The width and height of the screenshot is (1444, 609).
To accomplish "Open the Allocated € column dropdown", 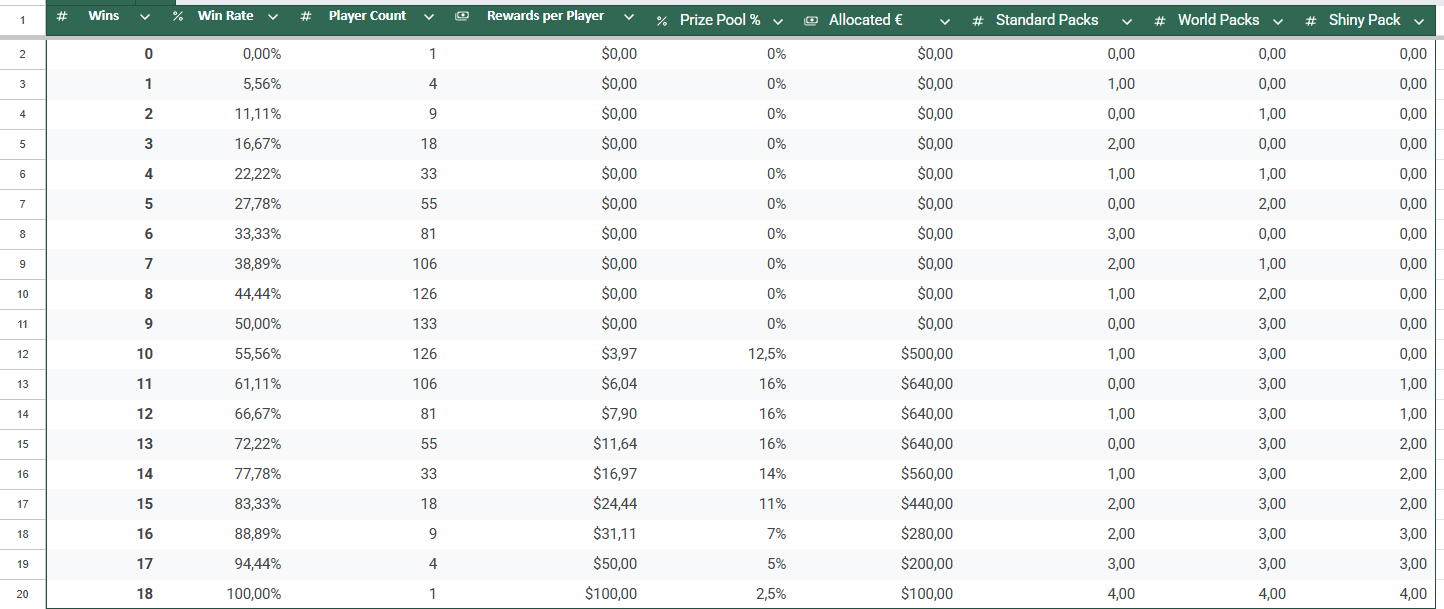I will pos(943,21).
